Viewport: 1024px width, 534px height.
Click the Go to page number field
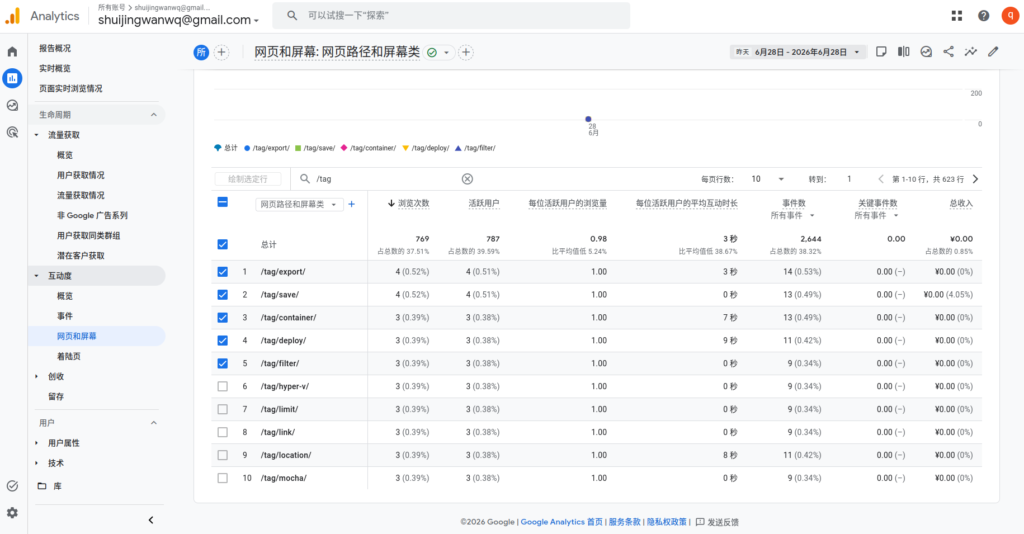click(849, 179)
